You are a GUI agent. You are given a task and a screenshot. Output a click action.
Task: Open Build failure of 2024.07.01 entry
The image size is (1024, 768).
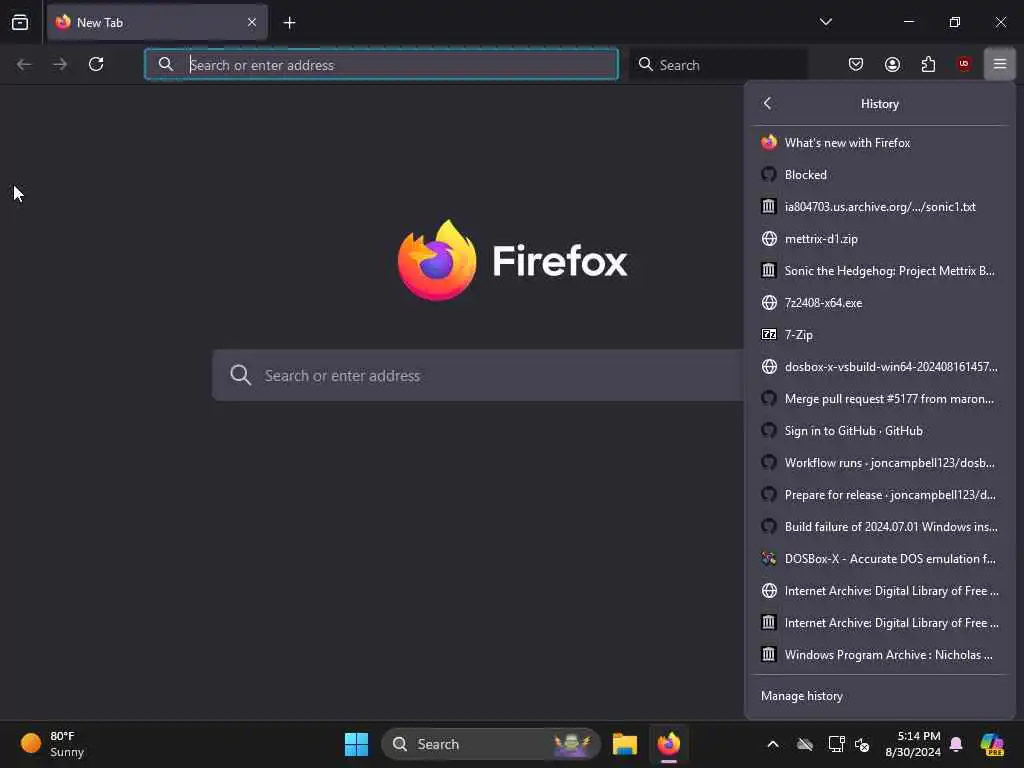(x=880, y=526)
